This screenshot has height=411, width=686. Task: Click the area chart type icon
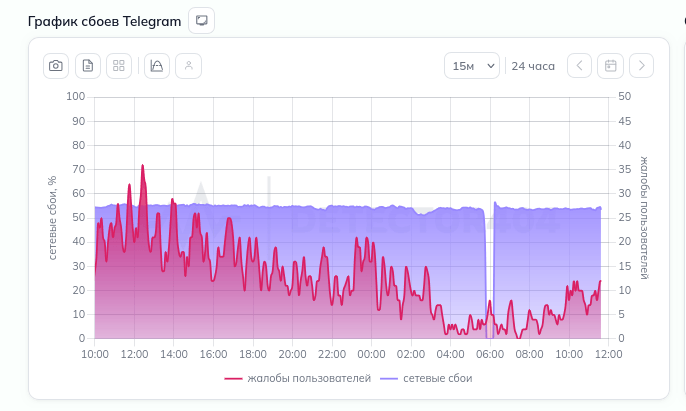[157, 66]
